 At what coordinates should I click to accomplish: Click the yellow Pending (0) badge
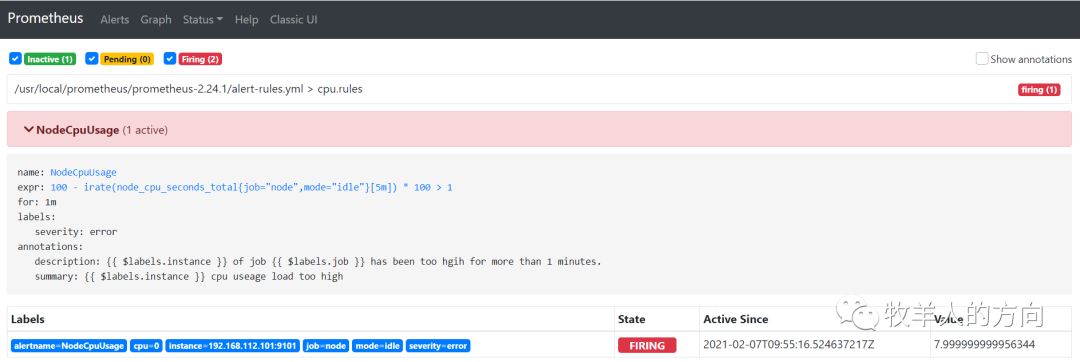click(x=127, y=59)
